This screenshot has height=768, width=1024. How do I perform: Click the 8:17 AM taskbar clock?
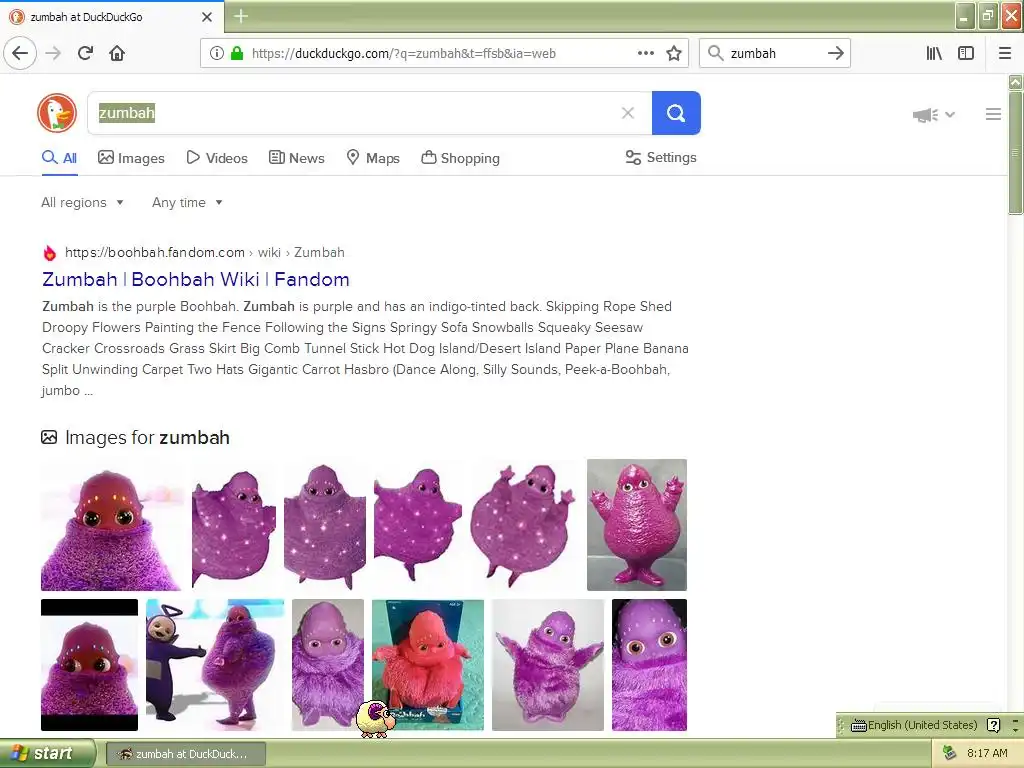pyautogui.click(x=987, y=754)
